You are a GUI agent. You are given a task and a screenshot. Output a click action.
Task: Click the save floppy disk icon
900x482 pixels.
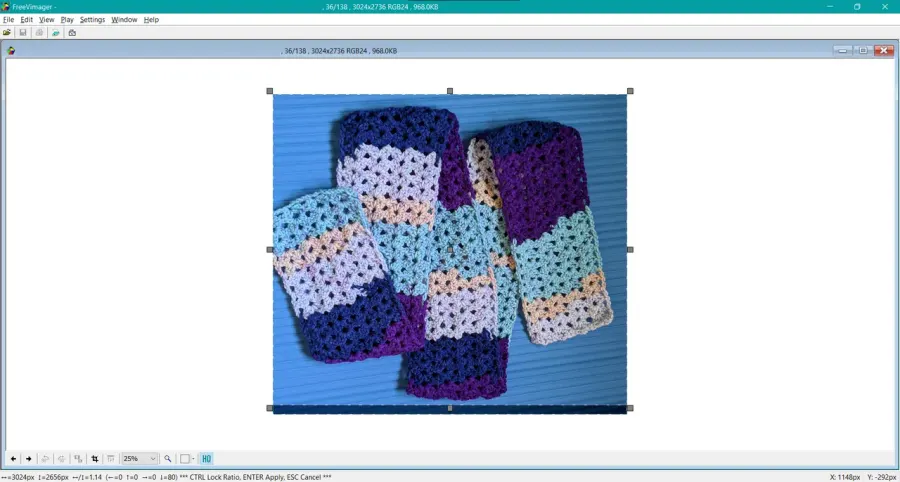23,33
